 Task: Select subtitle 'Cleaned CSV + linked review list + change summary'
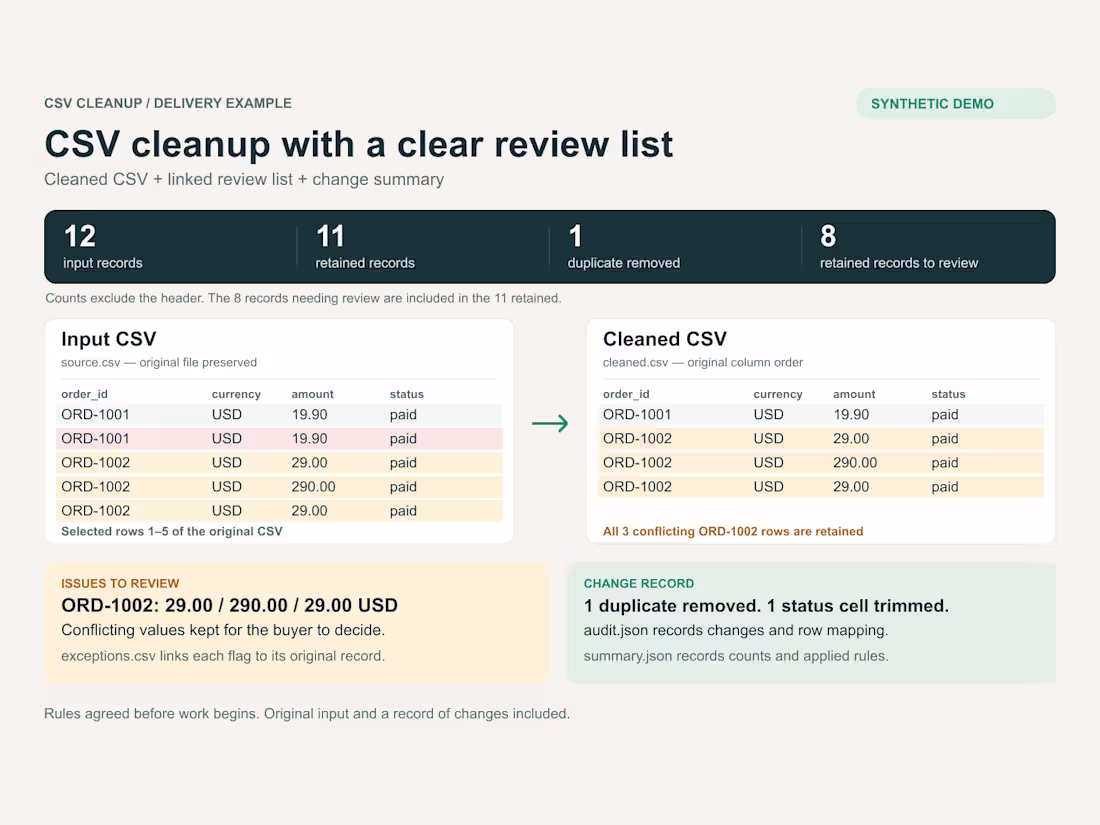244,180
